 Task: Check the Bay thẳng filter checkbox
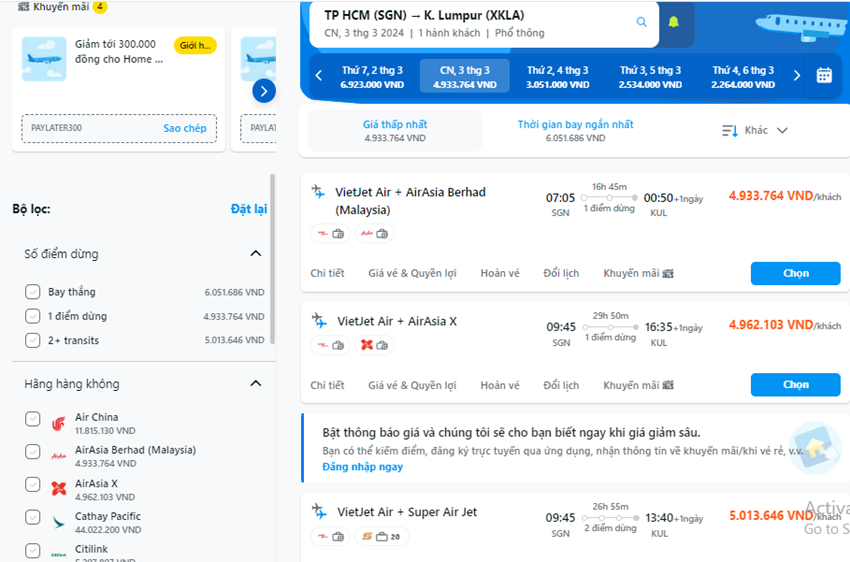pyautogui.click(x=33, y=292)
